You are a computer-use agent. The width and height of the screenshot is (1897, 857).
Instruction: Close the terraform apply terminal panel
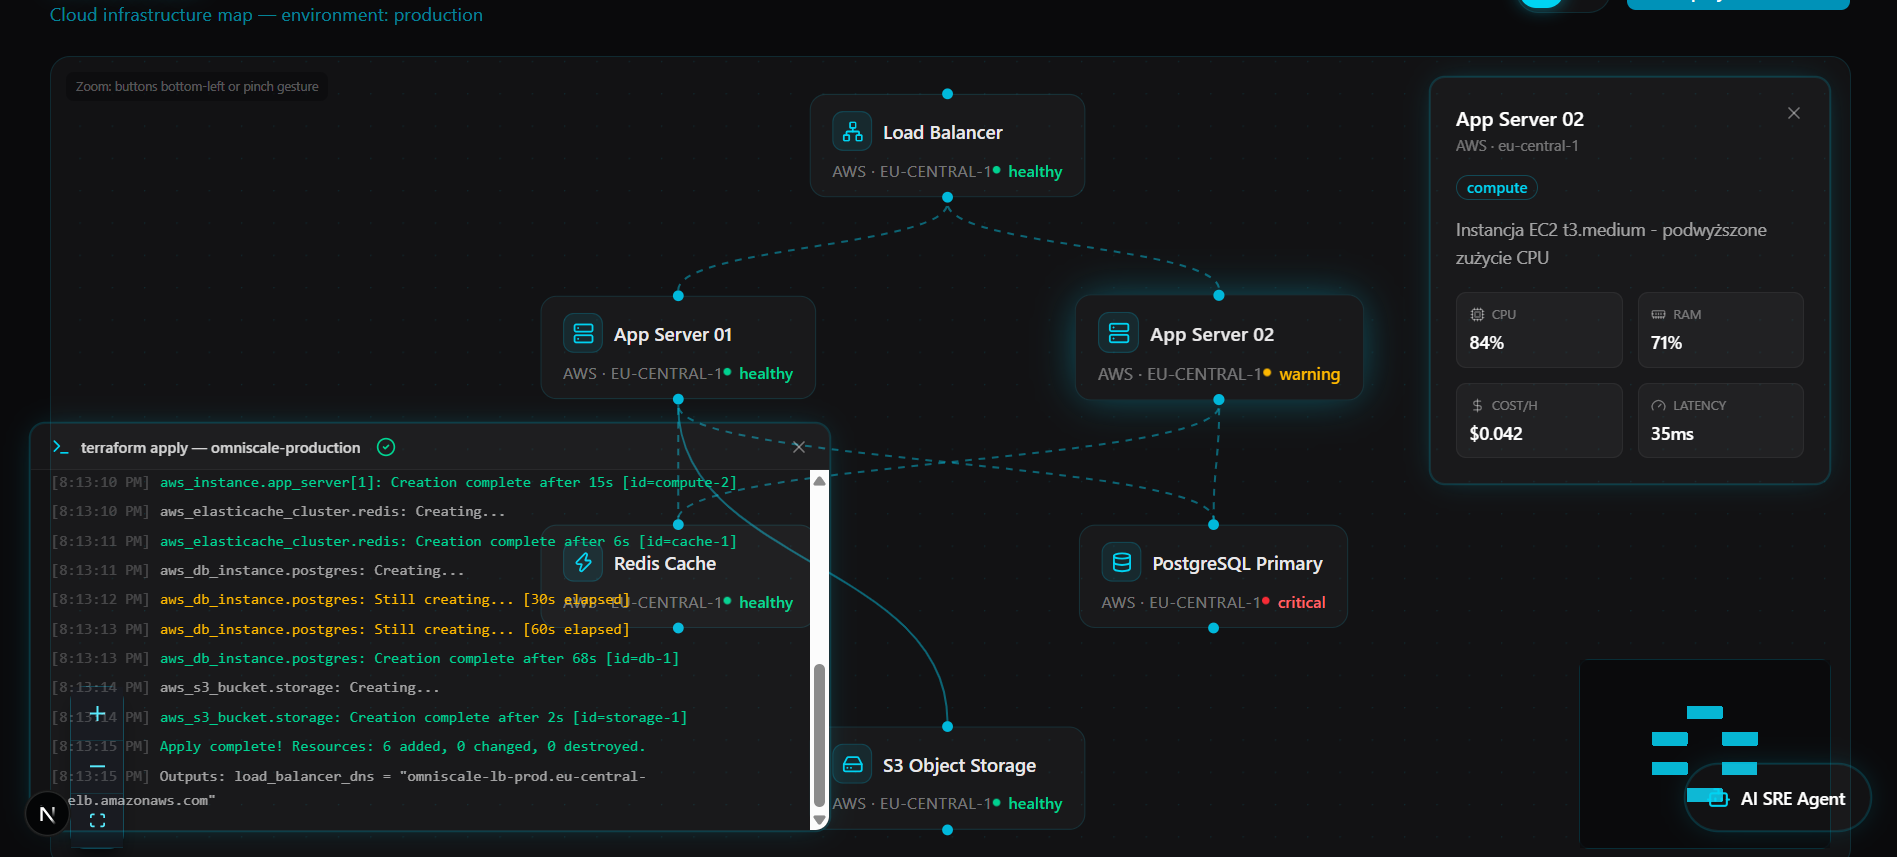pos(799,447)
